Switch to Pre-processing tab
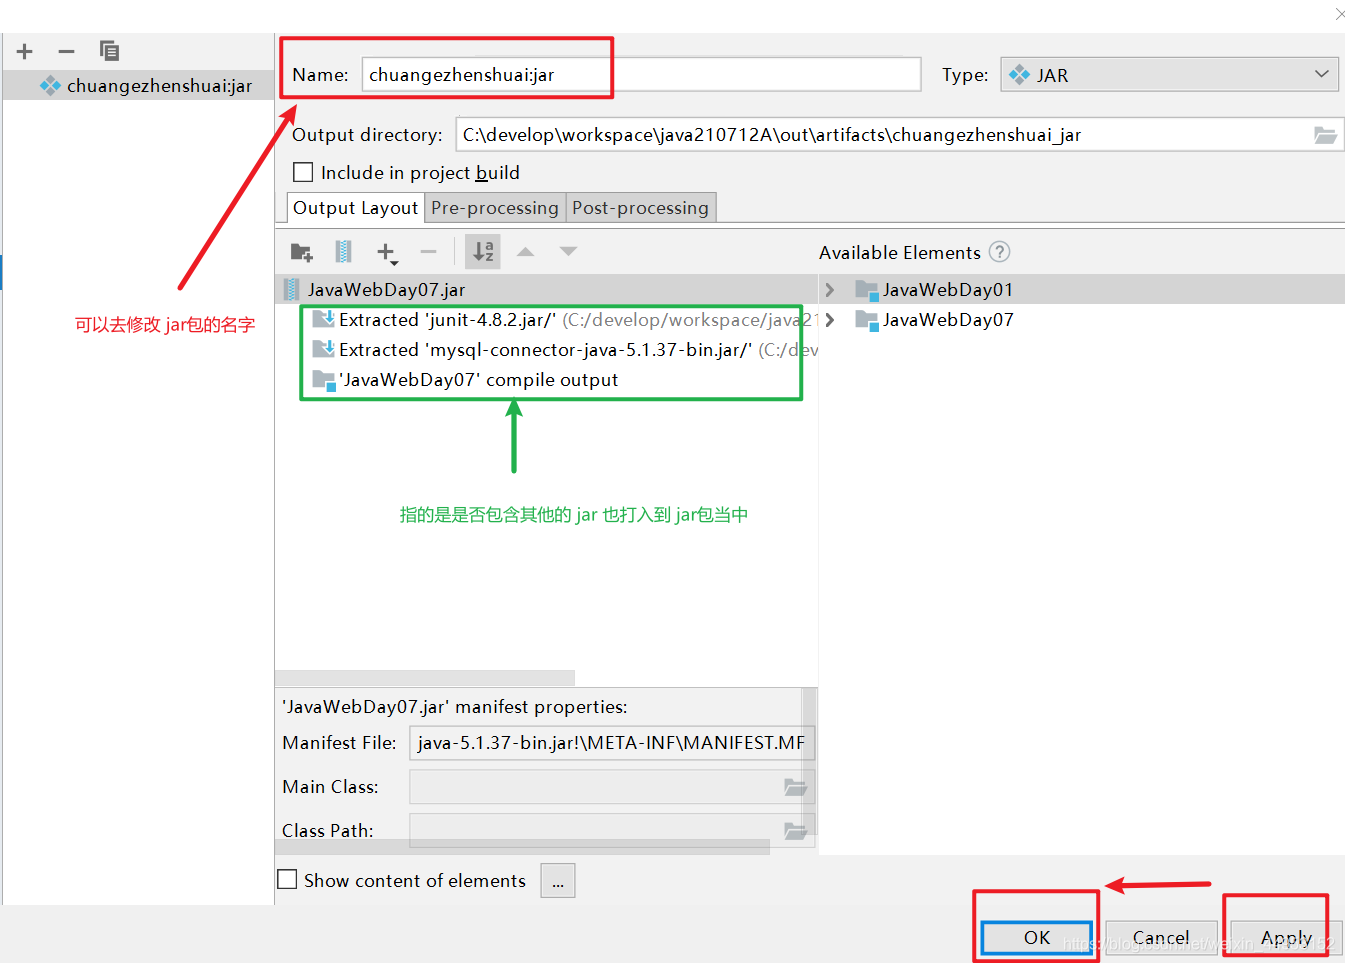This screenshot has width=1345, height=963. [x=495, y=208]
